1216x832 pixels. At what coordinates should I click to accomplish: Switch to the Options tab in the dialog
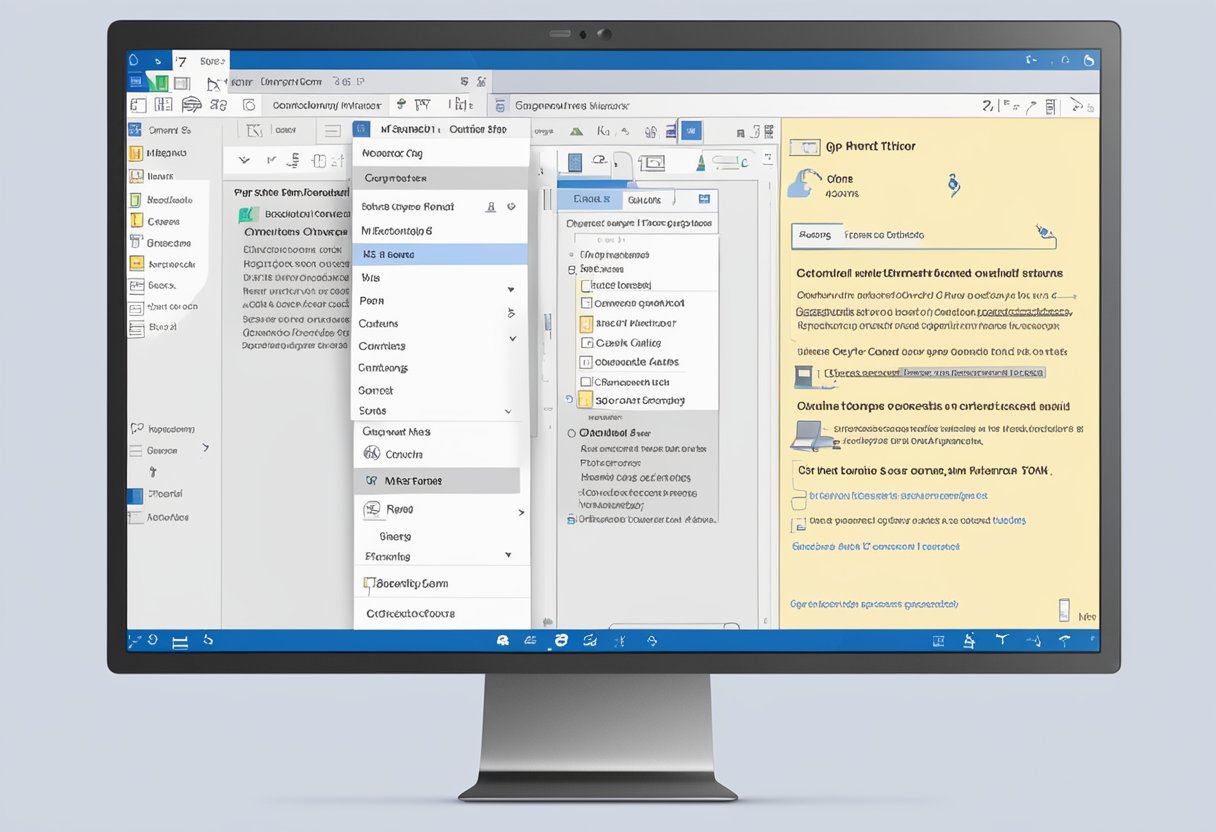645,198
